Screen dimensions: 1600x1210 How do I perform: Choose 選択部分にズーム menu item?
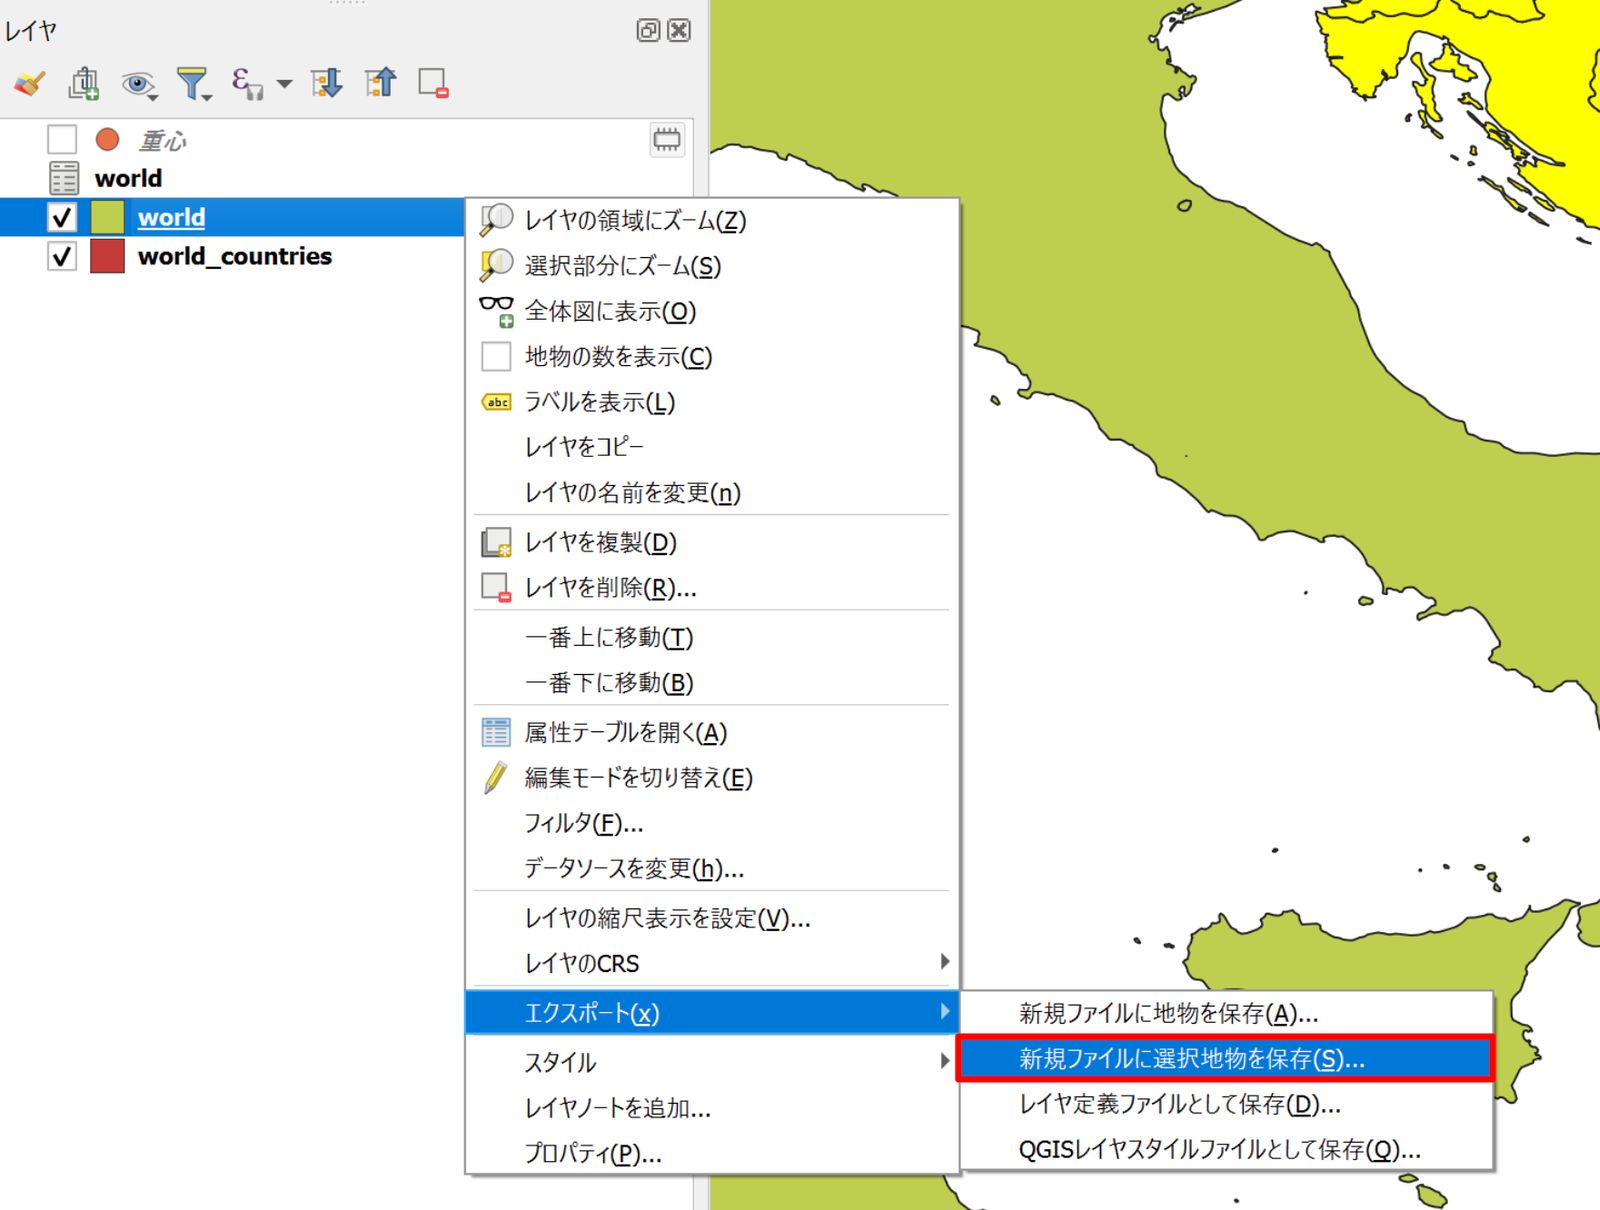[712, 265]
